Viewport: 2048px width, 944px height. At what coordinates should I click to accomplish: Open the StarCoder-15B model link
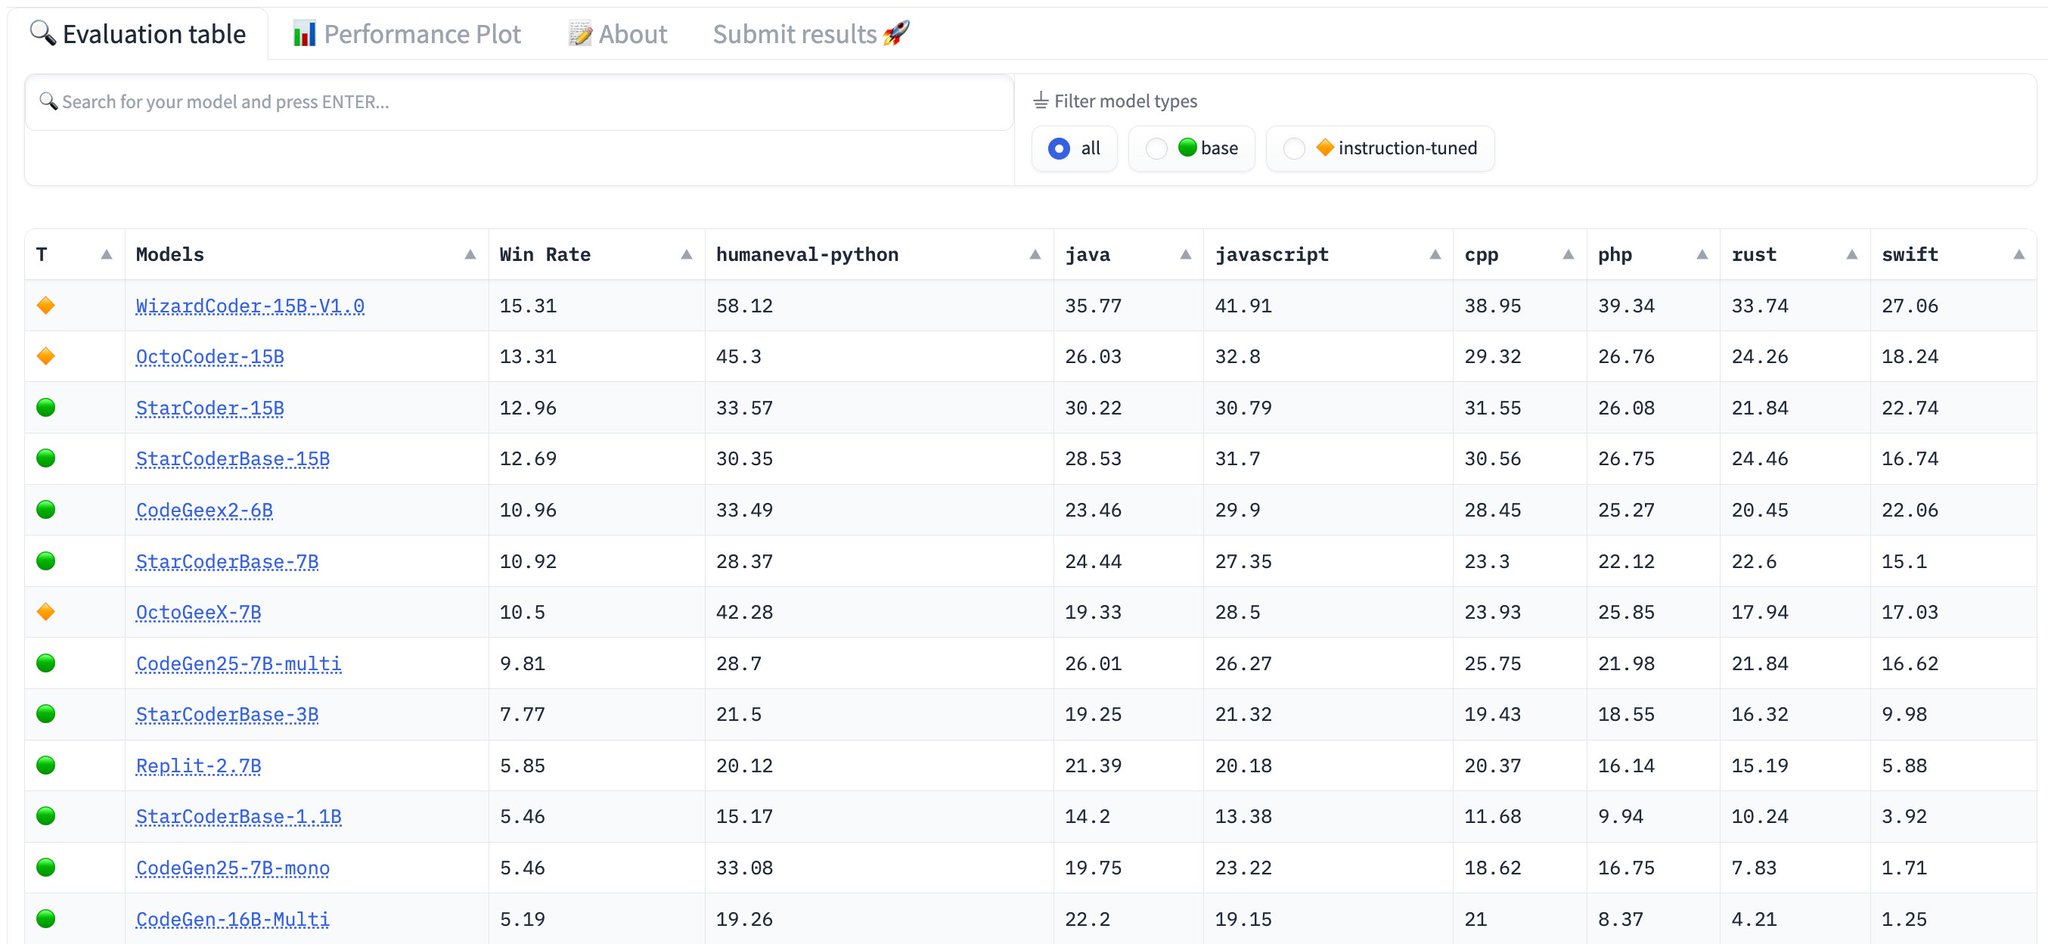point(210,408)
